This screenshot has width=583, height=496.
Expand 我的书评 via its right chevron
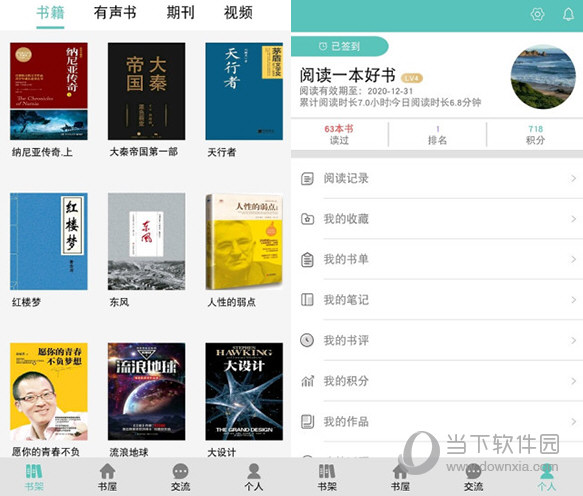click(x=573, y=340)
